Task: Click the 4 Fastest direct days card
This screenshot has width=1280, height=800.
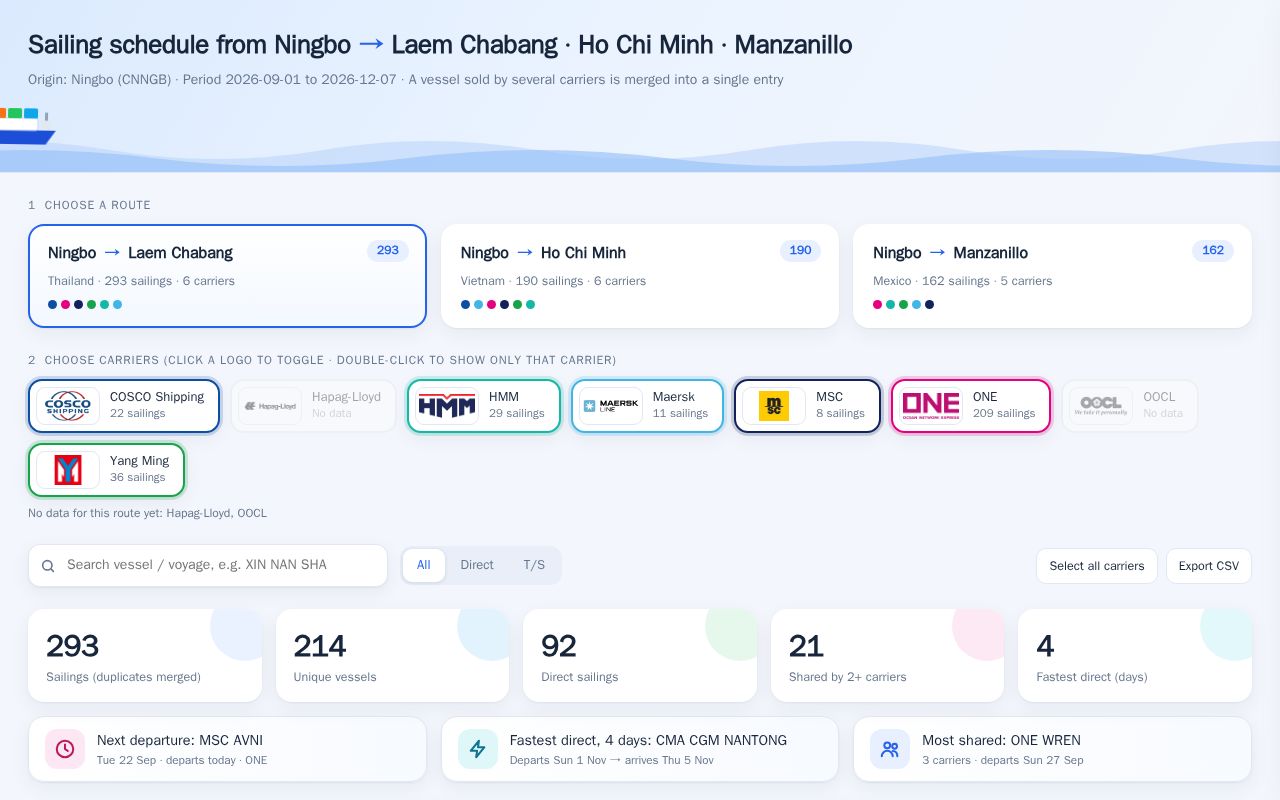Action: (x=1135, y=656)
